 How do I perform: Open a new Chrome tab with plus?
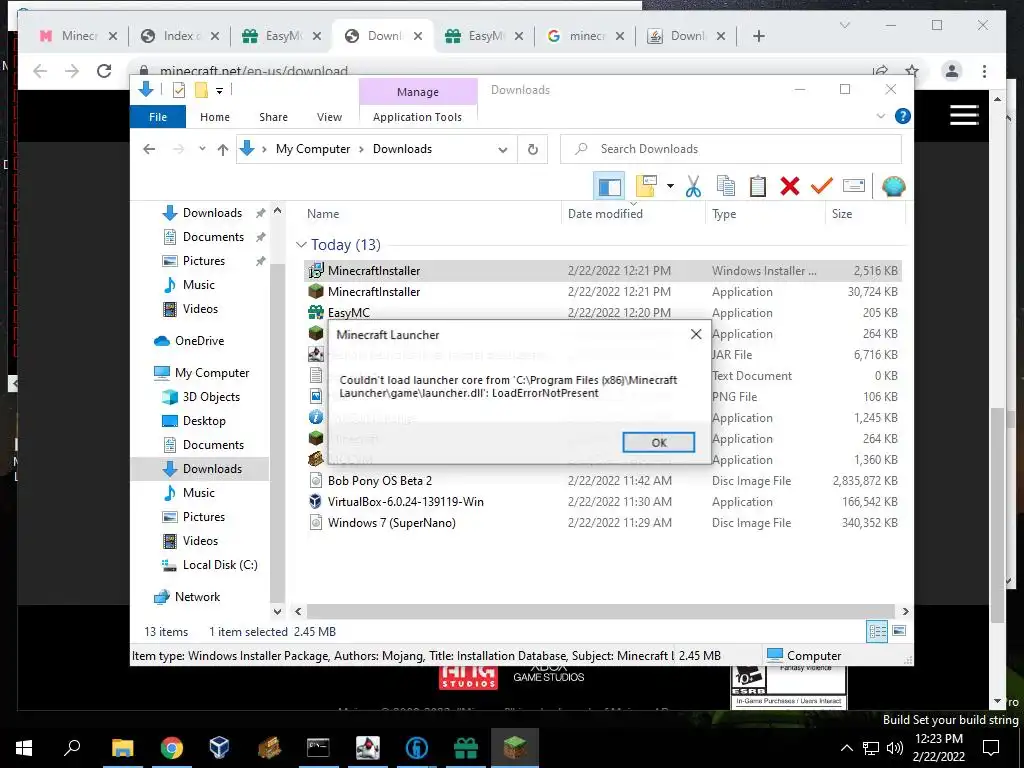coord(758,36)
